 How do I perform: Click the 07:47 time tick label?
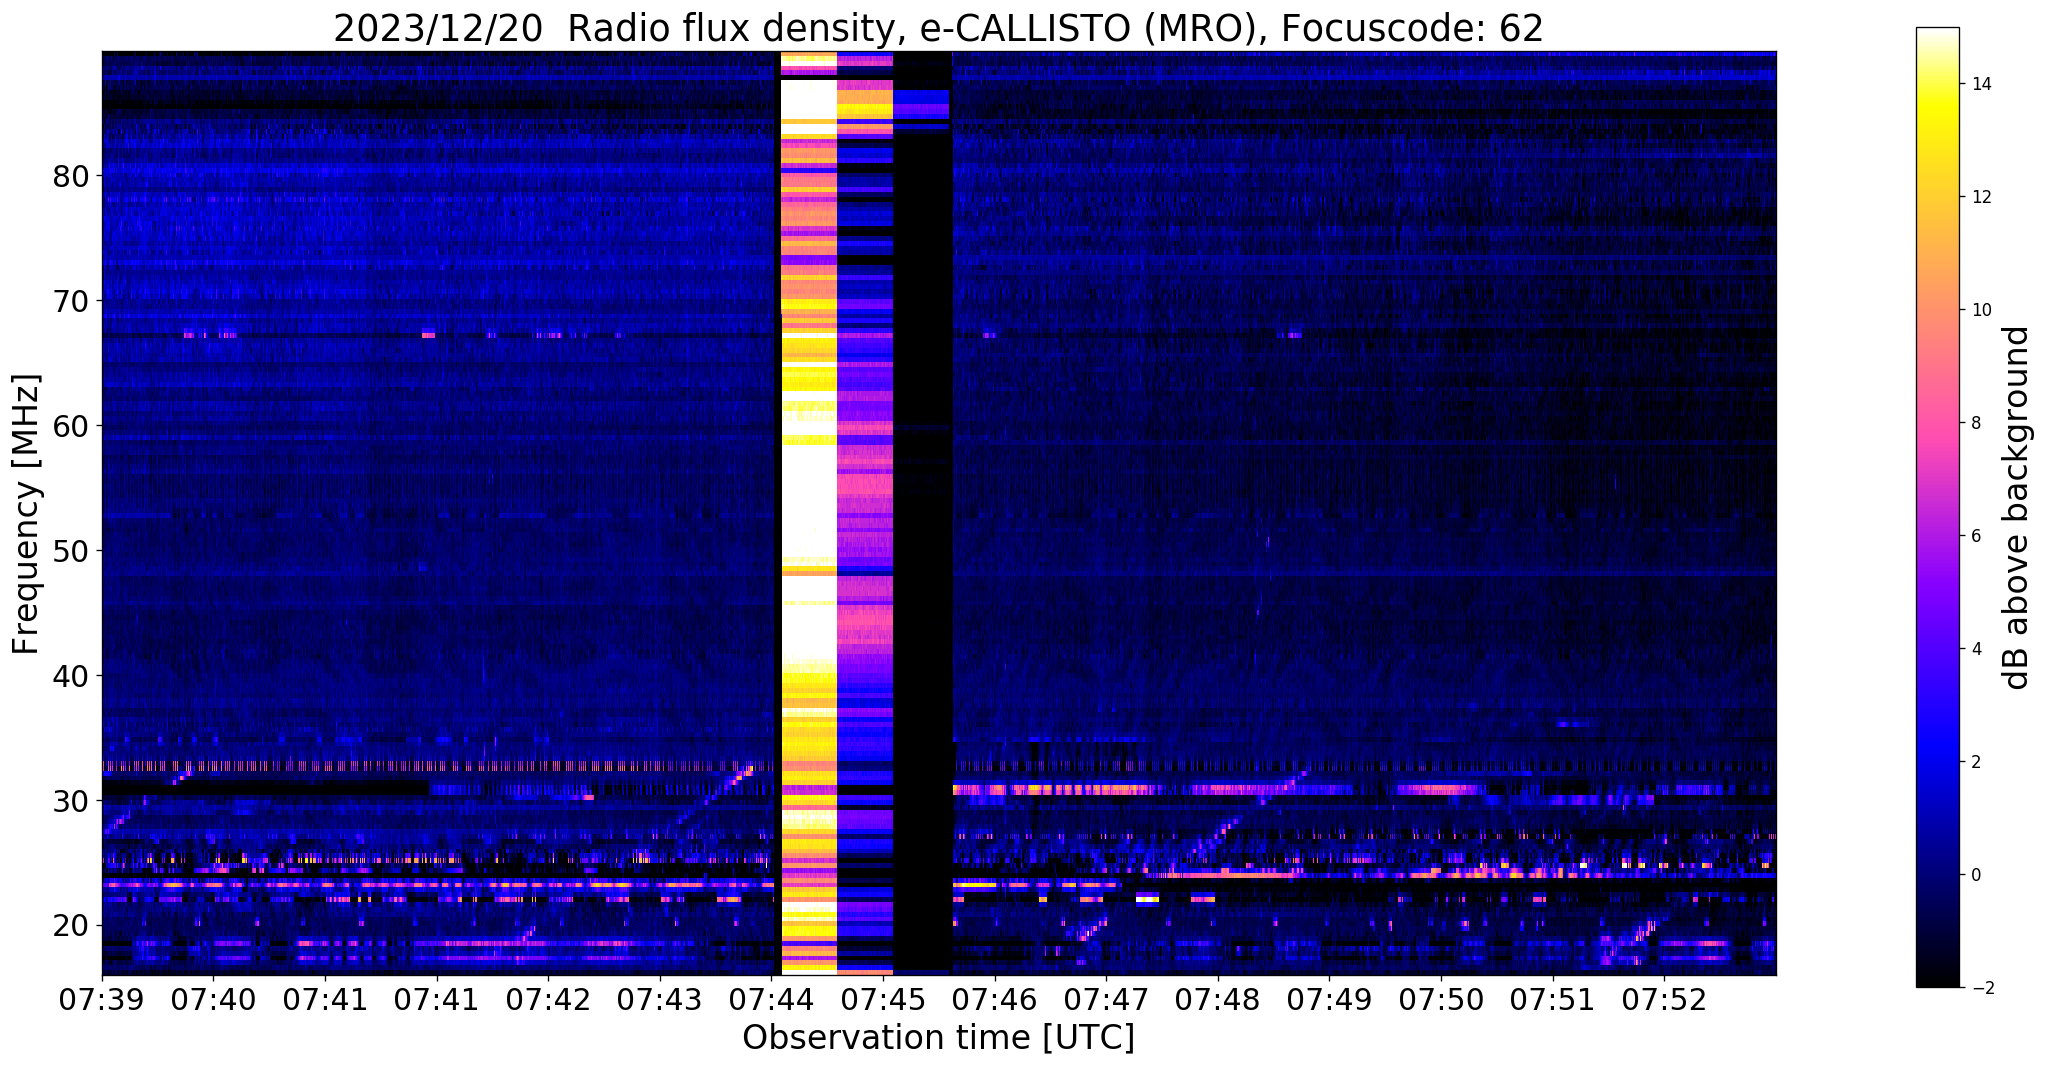click(1106, 999)
